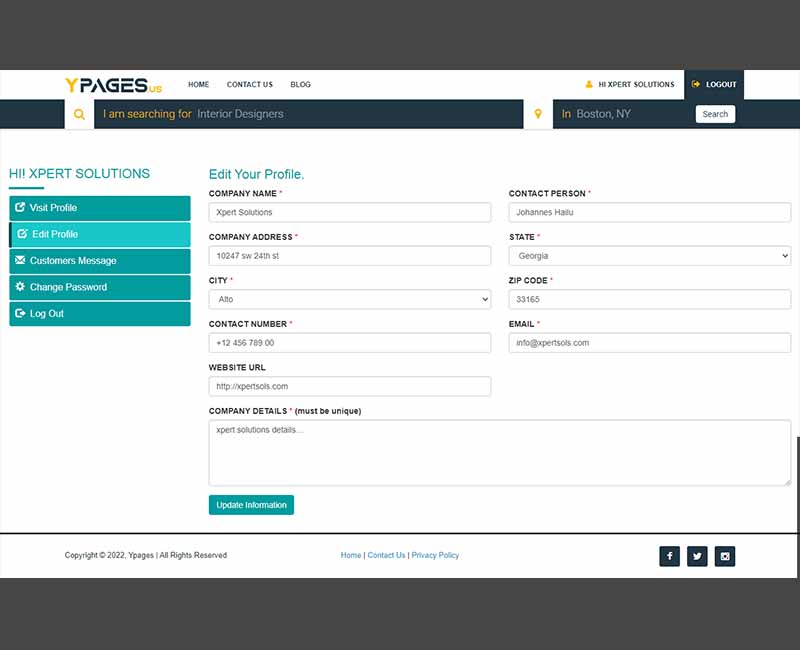
Task: Open the Instagram page icon
Action: pyautogui.click(x=724, y=556)
